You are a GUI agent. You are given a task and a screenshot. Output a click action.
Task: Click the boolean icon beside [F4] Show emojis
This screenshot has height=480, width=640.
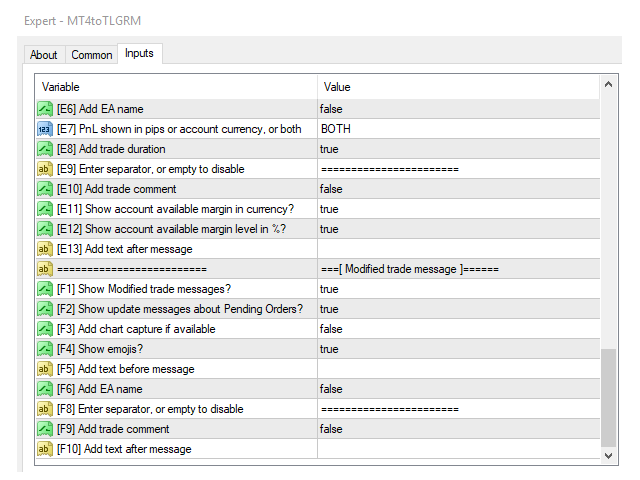(45, 349)
